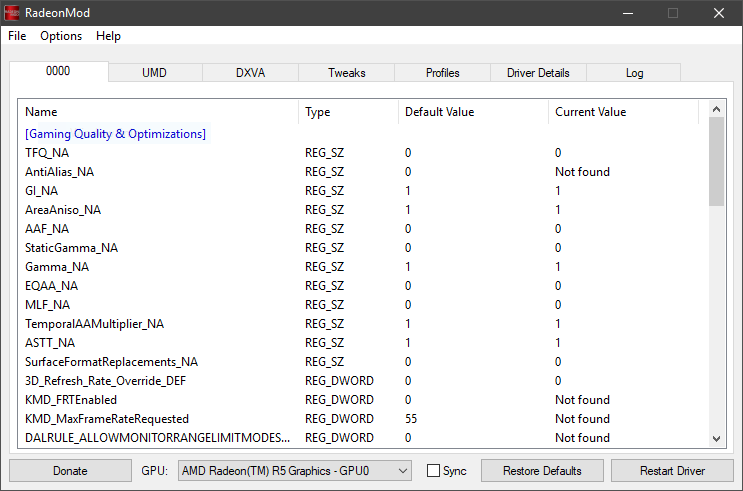Select the KMD_FRTEnabled row

pyautogui.click(x=363, y=400)
